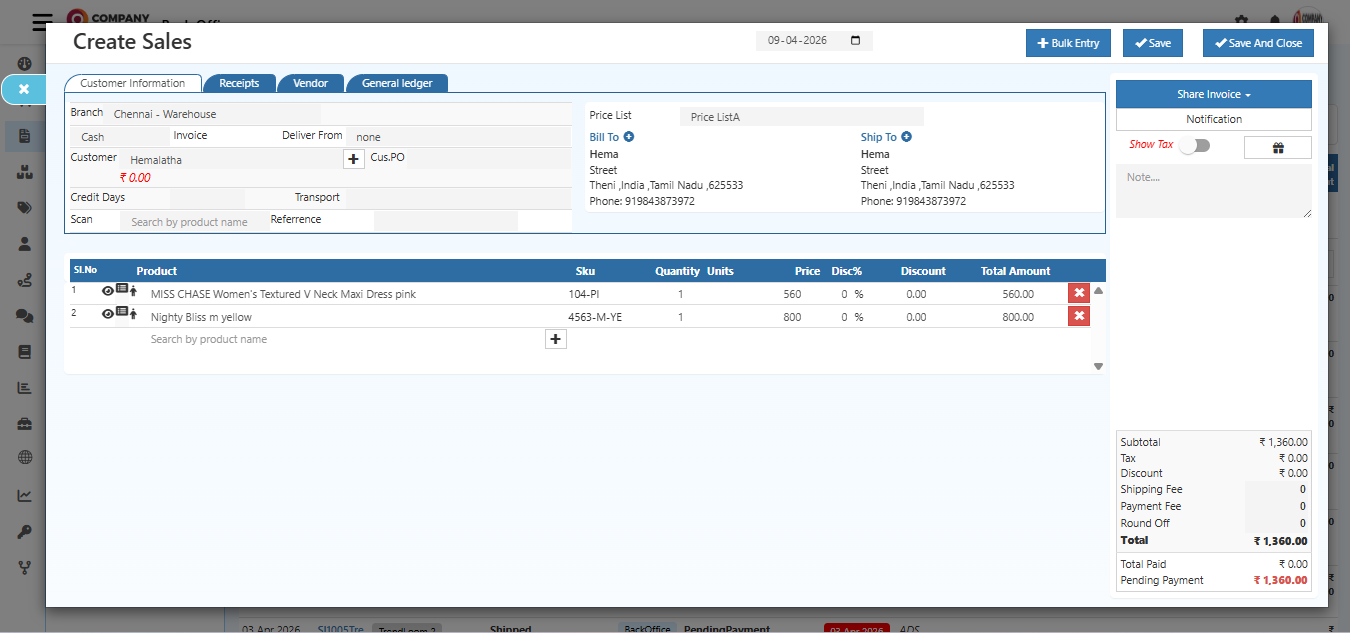This screenshot has height=633, width=1350.
Task: Remove Nighty Bliss row with red X
Action: 1078,315
